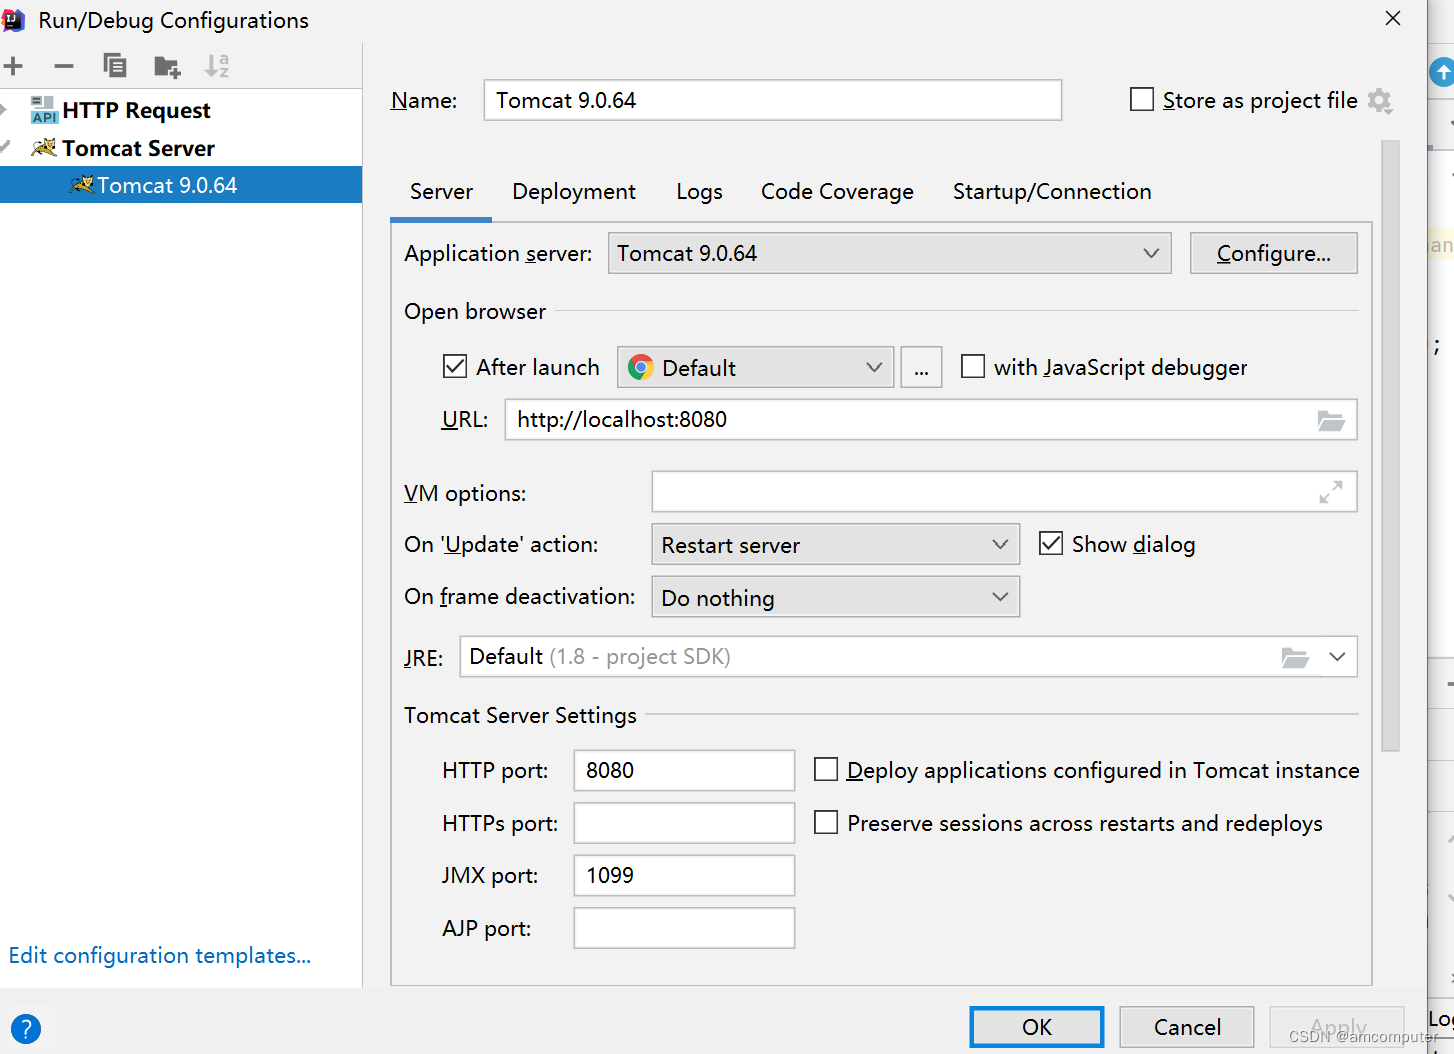The image size is (1454, 1054).
Task: Remove selected configuration with minus icon
Action: pos(64,67)
